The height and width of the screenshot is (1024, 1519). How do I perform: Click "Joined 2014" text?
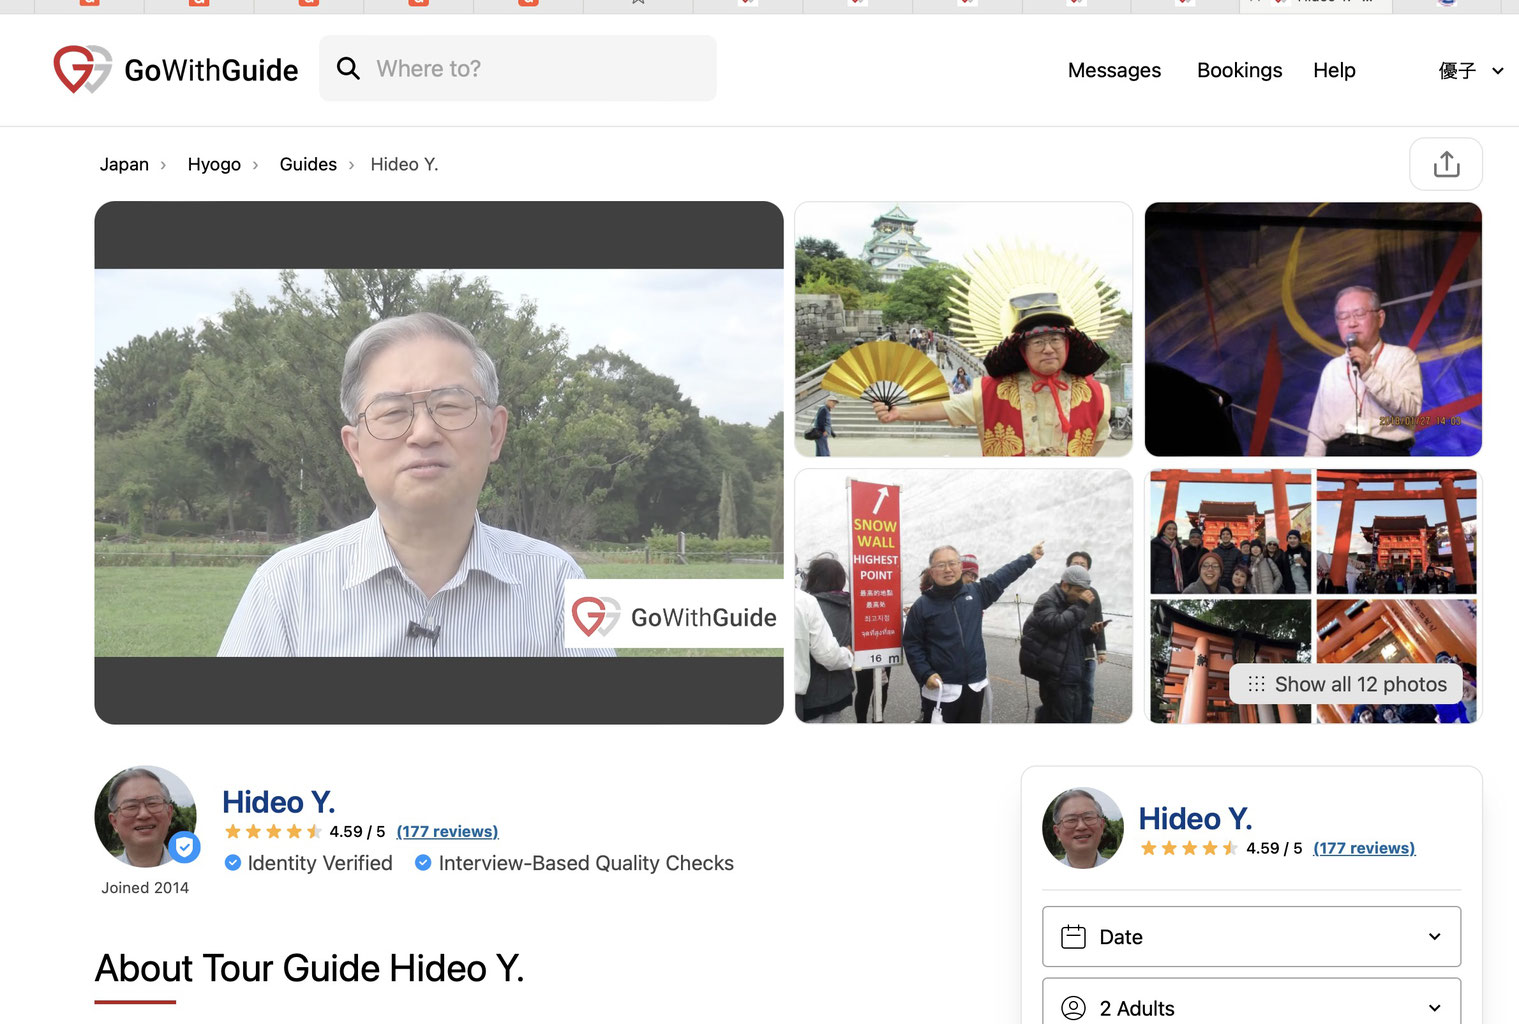pos(145,888)
